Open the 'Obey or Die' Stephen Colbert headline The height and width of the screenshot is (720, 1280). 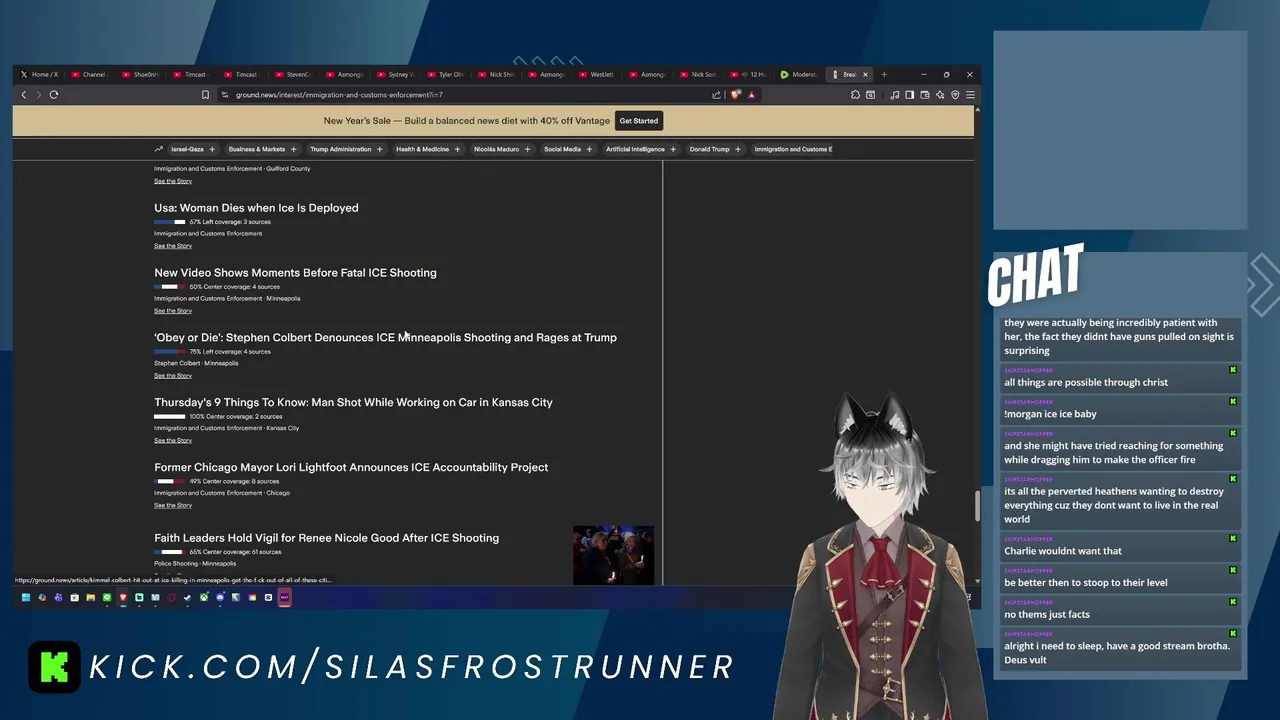385,338
